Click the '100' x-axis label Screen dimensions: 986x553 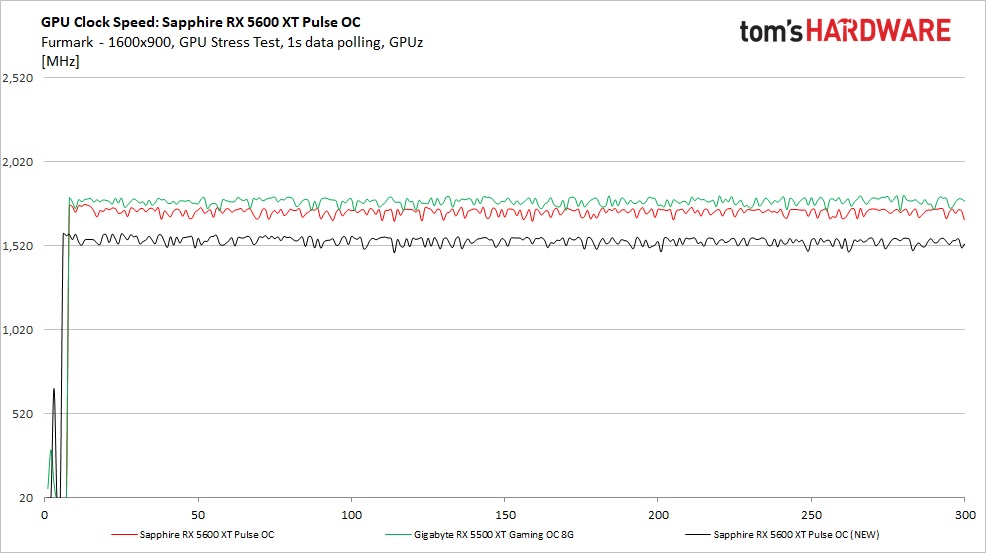pos(352,515)
